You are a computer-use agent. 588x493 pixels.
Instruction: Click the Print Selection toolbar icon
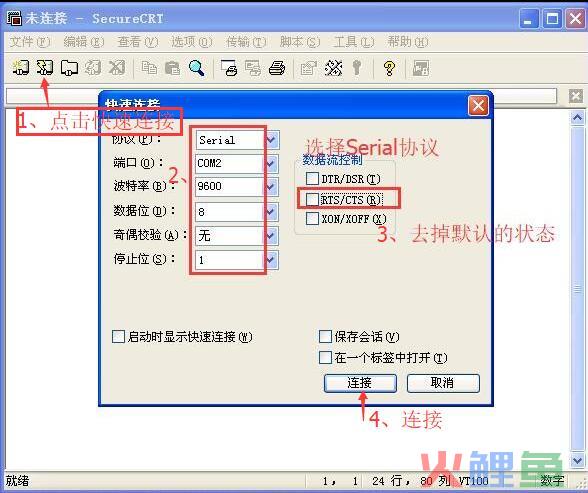click(x=253, y=68)
